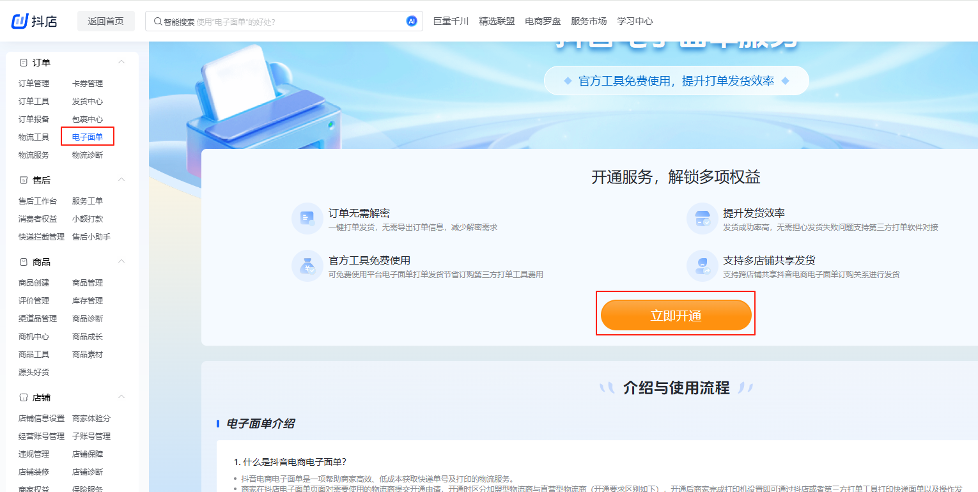Go to 学习中心 in top navigation
Image resolution: width=978 pixels, height=492 pixels.
coord(633,20)
